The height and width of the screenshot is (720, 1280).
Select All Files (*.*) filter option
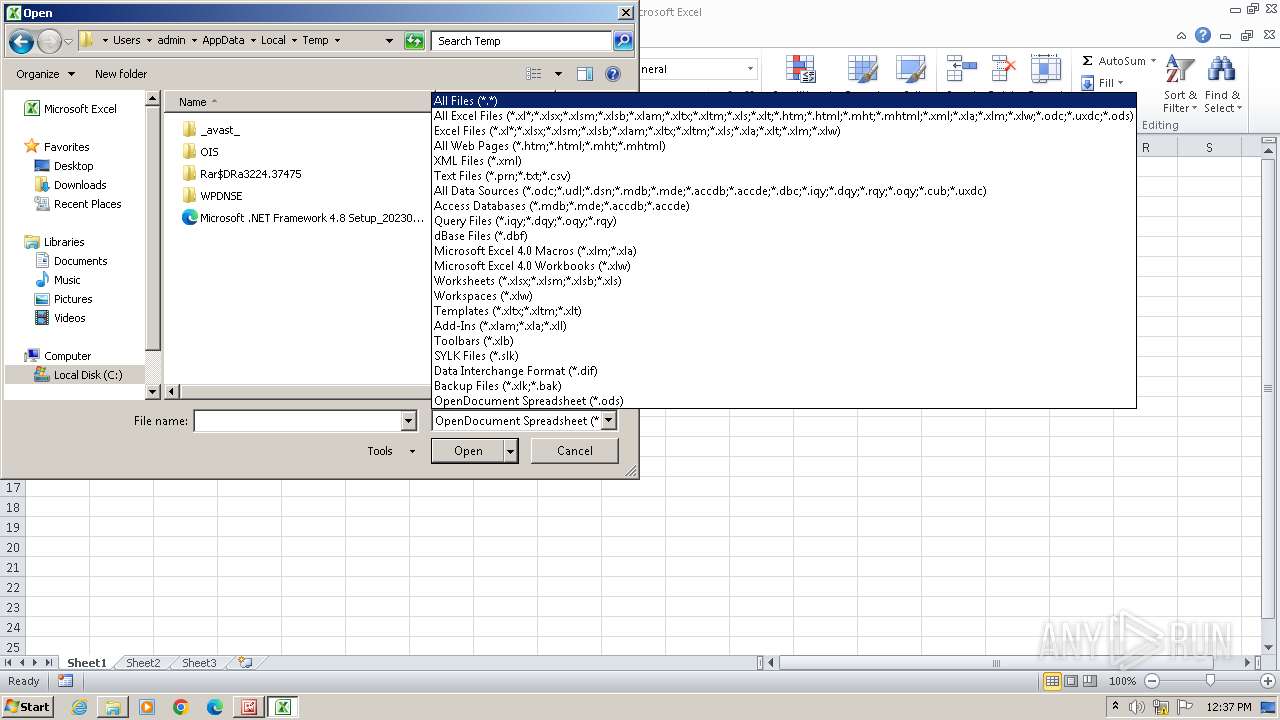tap(784, 101)
